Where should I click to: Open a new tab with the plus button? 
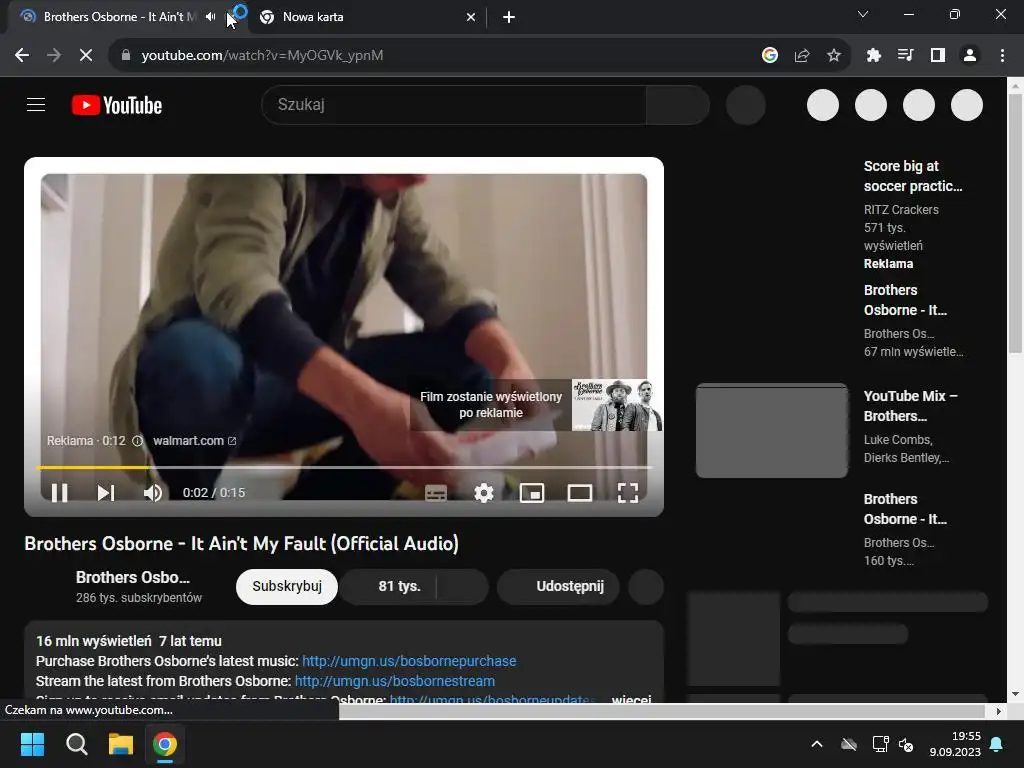tap(509, 17)
